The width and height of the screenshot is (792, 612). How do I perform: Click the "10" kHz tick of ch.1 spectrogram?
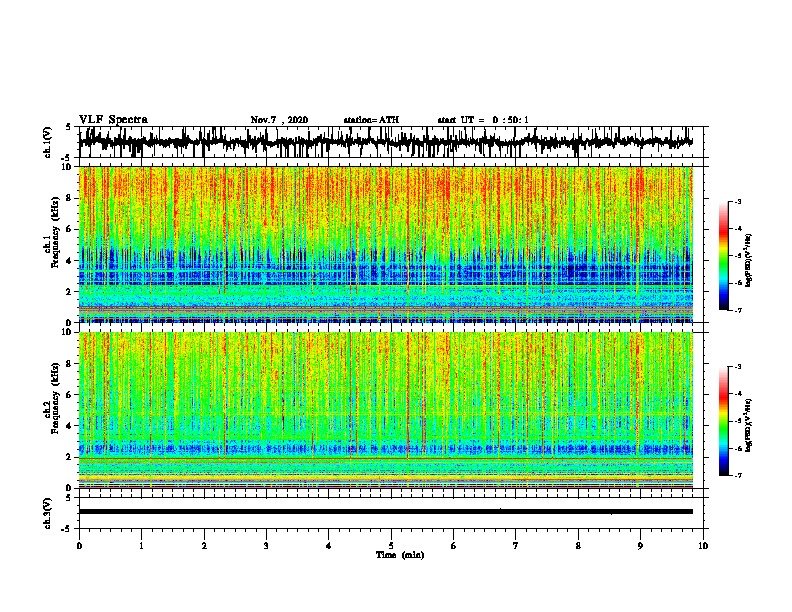[x=67, y=167]
